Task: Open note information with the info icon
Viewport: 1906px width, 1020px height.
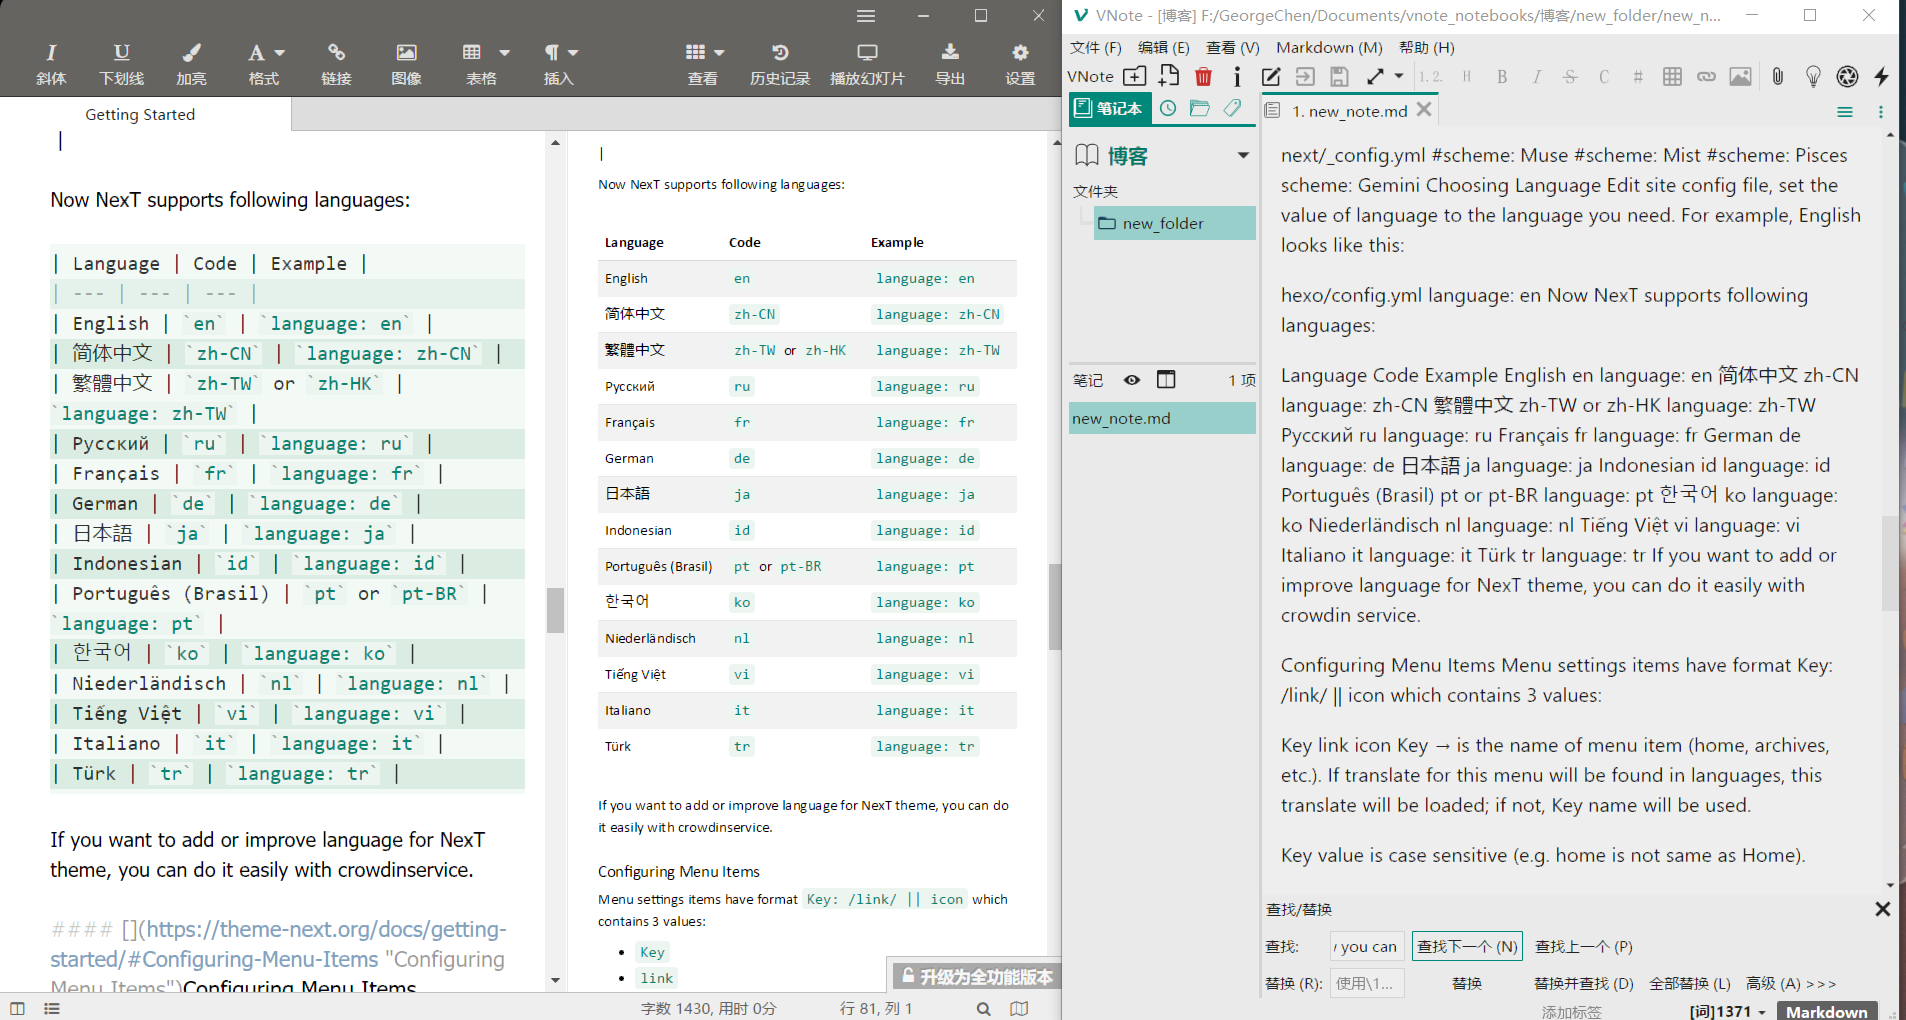Action: [x=1237, y=76]
